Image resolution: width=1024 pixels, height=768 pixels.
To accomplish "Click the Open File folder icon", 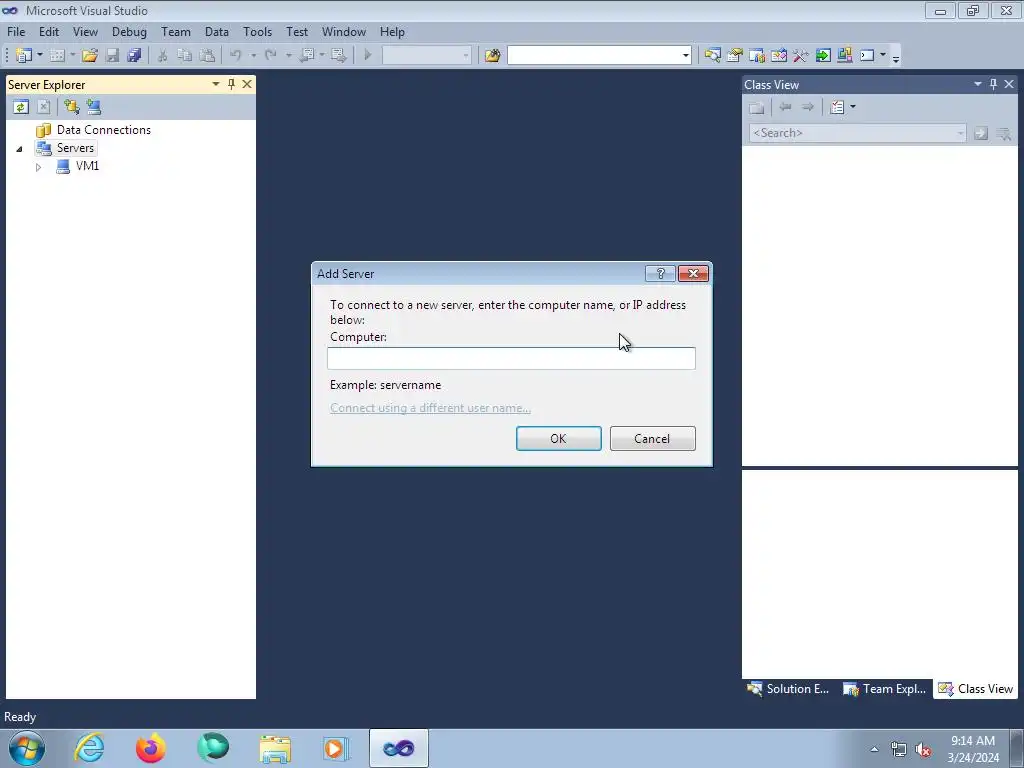I will click(x=90, y=56).
